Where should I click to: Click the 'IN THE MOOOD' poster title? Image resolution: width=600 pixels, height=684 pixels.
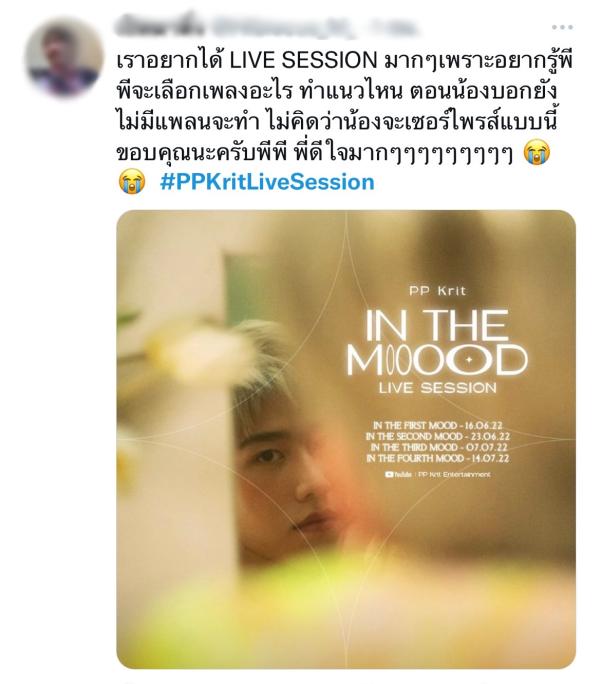(437, 343)
